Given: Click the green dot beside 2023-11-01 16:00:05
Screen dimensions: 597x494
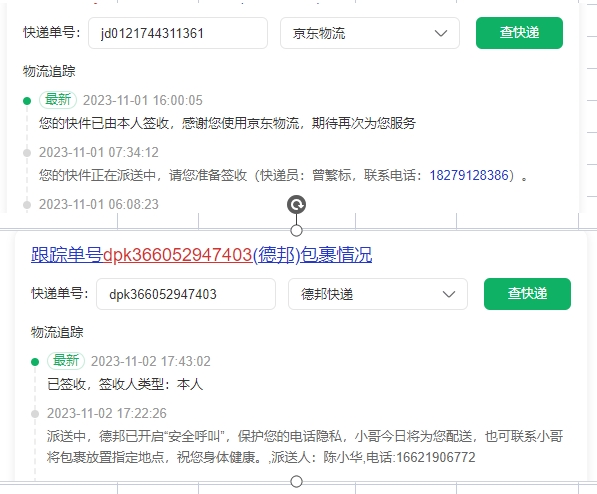Looking at the screenshot, I should pyautogui.click(x=27, y=101).
